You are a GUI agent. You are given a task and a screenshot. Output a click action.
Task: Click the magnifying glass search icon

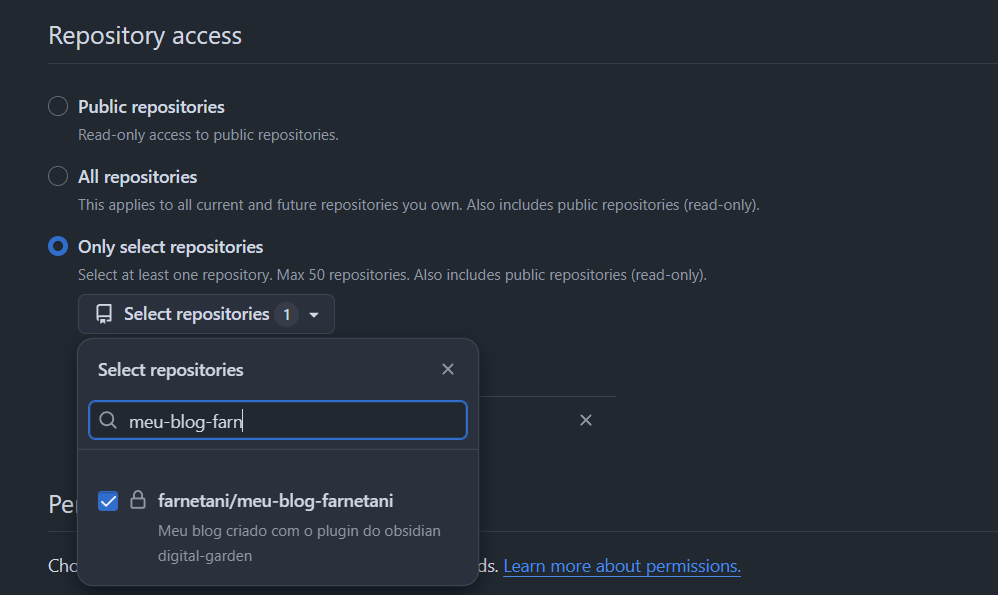(x=108, y=421)
